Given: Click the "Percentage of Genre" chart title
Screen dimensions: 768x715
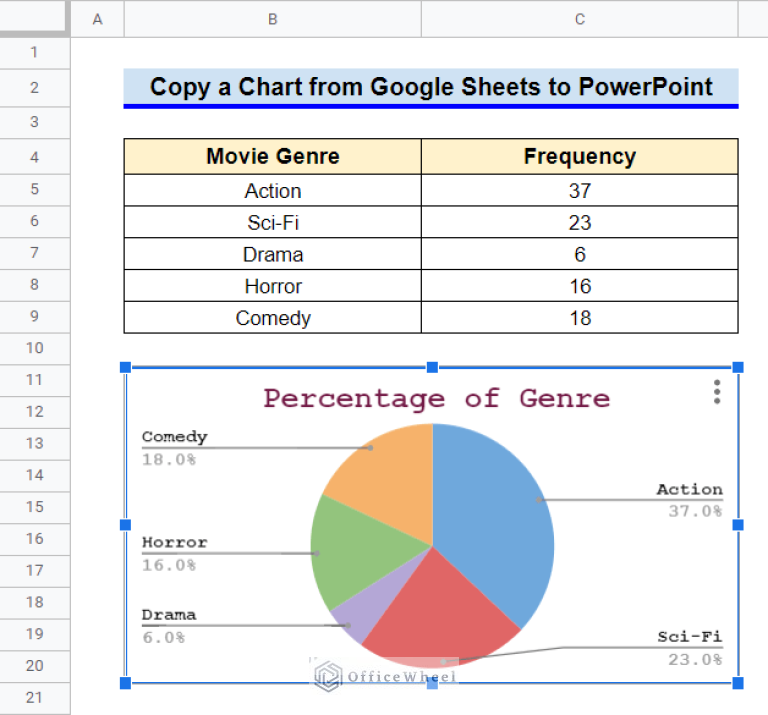Looking at the screenshot, I should [436, 398].
